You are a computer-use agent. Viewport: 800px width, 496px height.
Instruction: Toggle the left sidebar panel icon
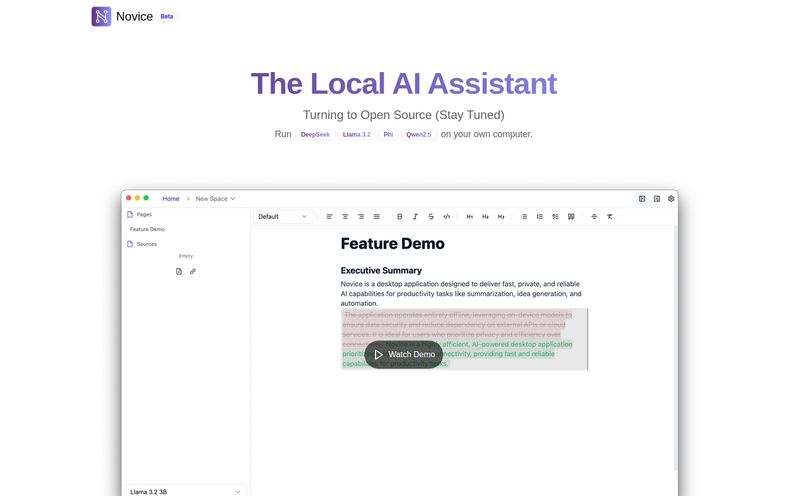(x=642, y=199)
